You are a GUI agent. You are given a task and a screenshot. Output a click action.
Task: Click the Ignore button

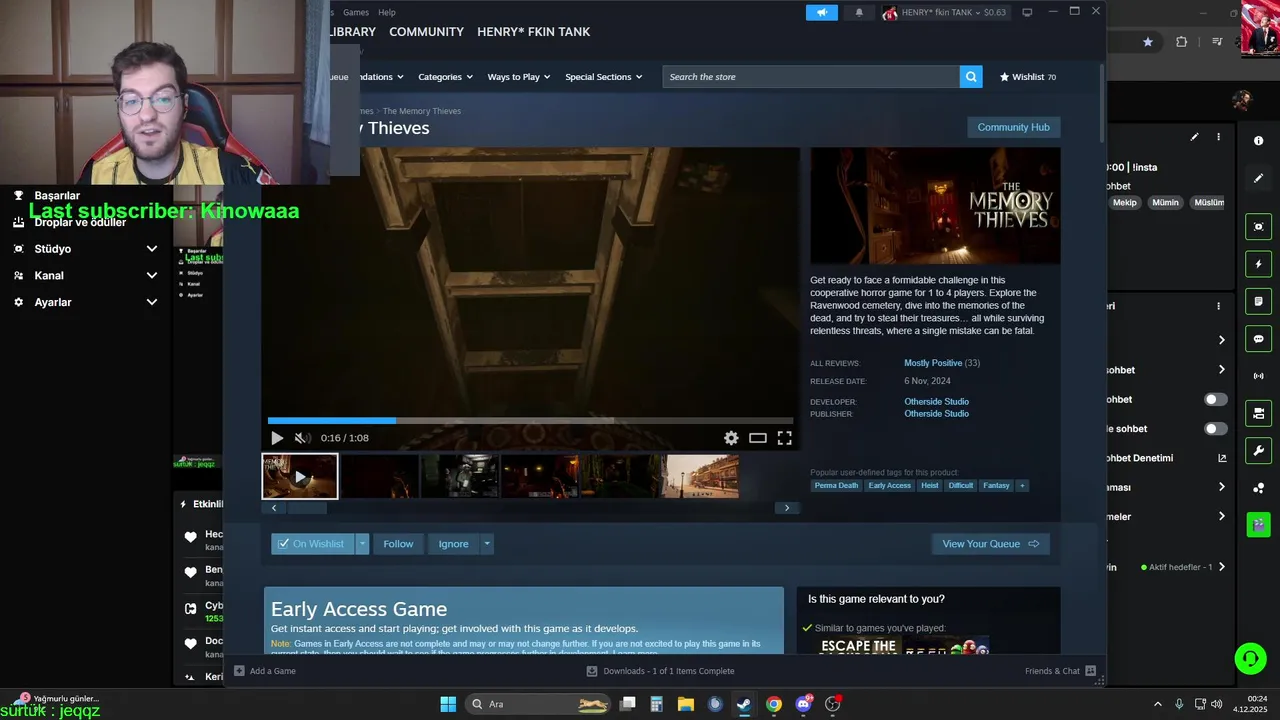point(453,544)
